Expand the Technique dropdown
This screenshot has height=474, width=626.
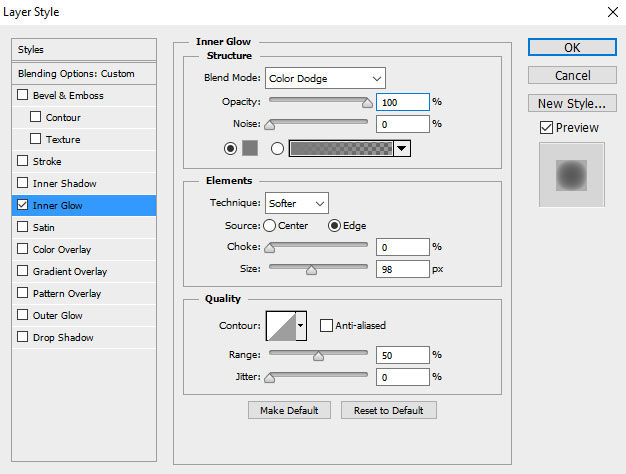tap(296, 203)
